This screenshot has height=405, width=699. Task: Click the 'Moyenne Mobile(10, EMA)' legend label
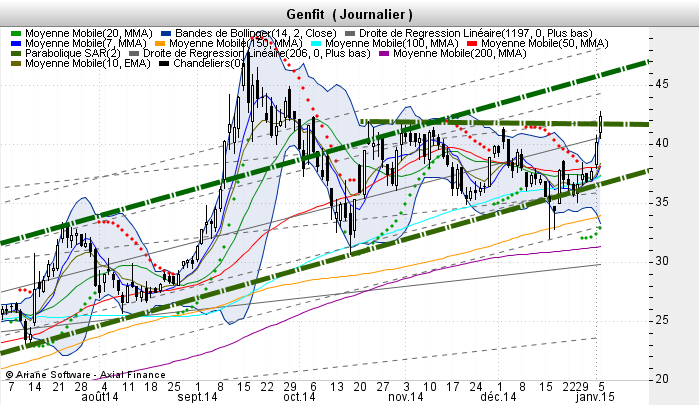88,64
